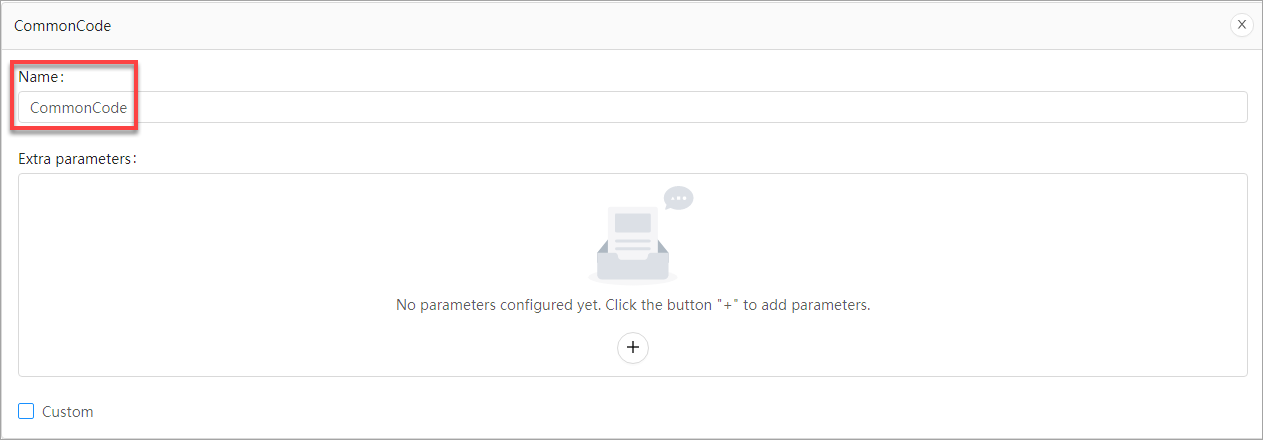Screen dimensions: 1263x440
Task: Click the CommonCode text inside Name field
Action: pos(78,108)
